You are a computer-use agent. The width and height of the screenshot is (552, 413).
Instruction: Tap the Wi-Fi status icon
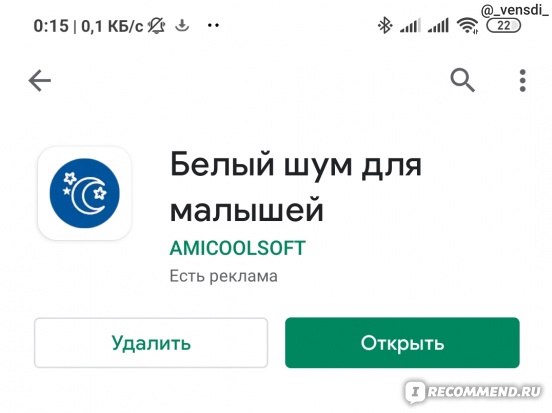coord(468,26)
